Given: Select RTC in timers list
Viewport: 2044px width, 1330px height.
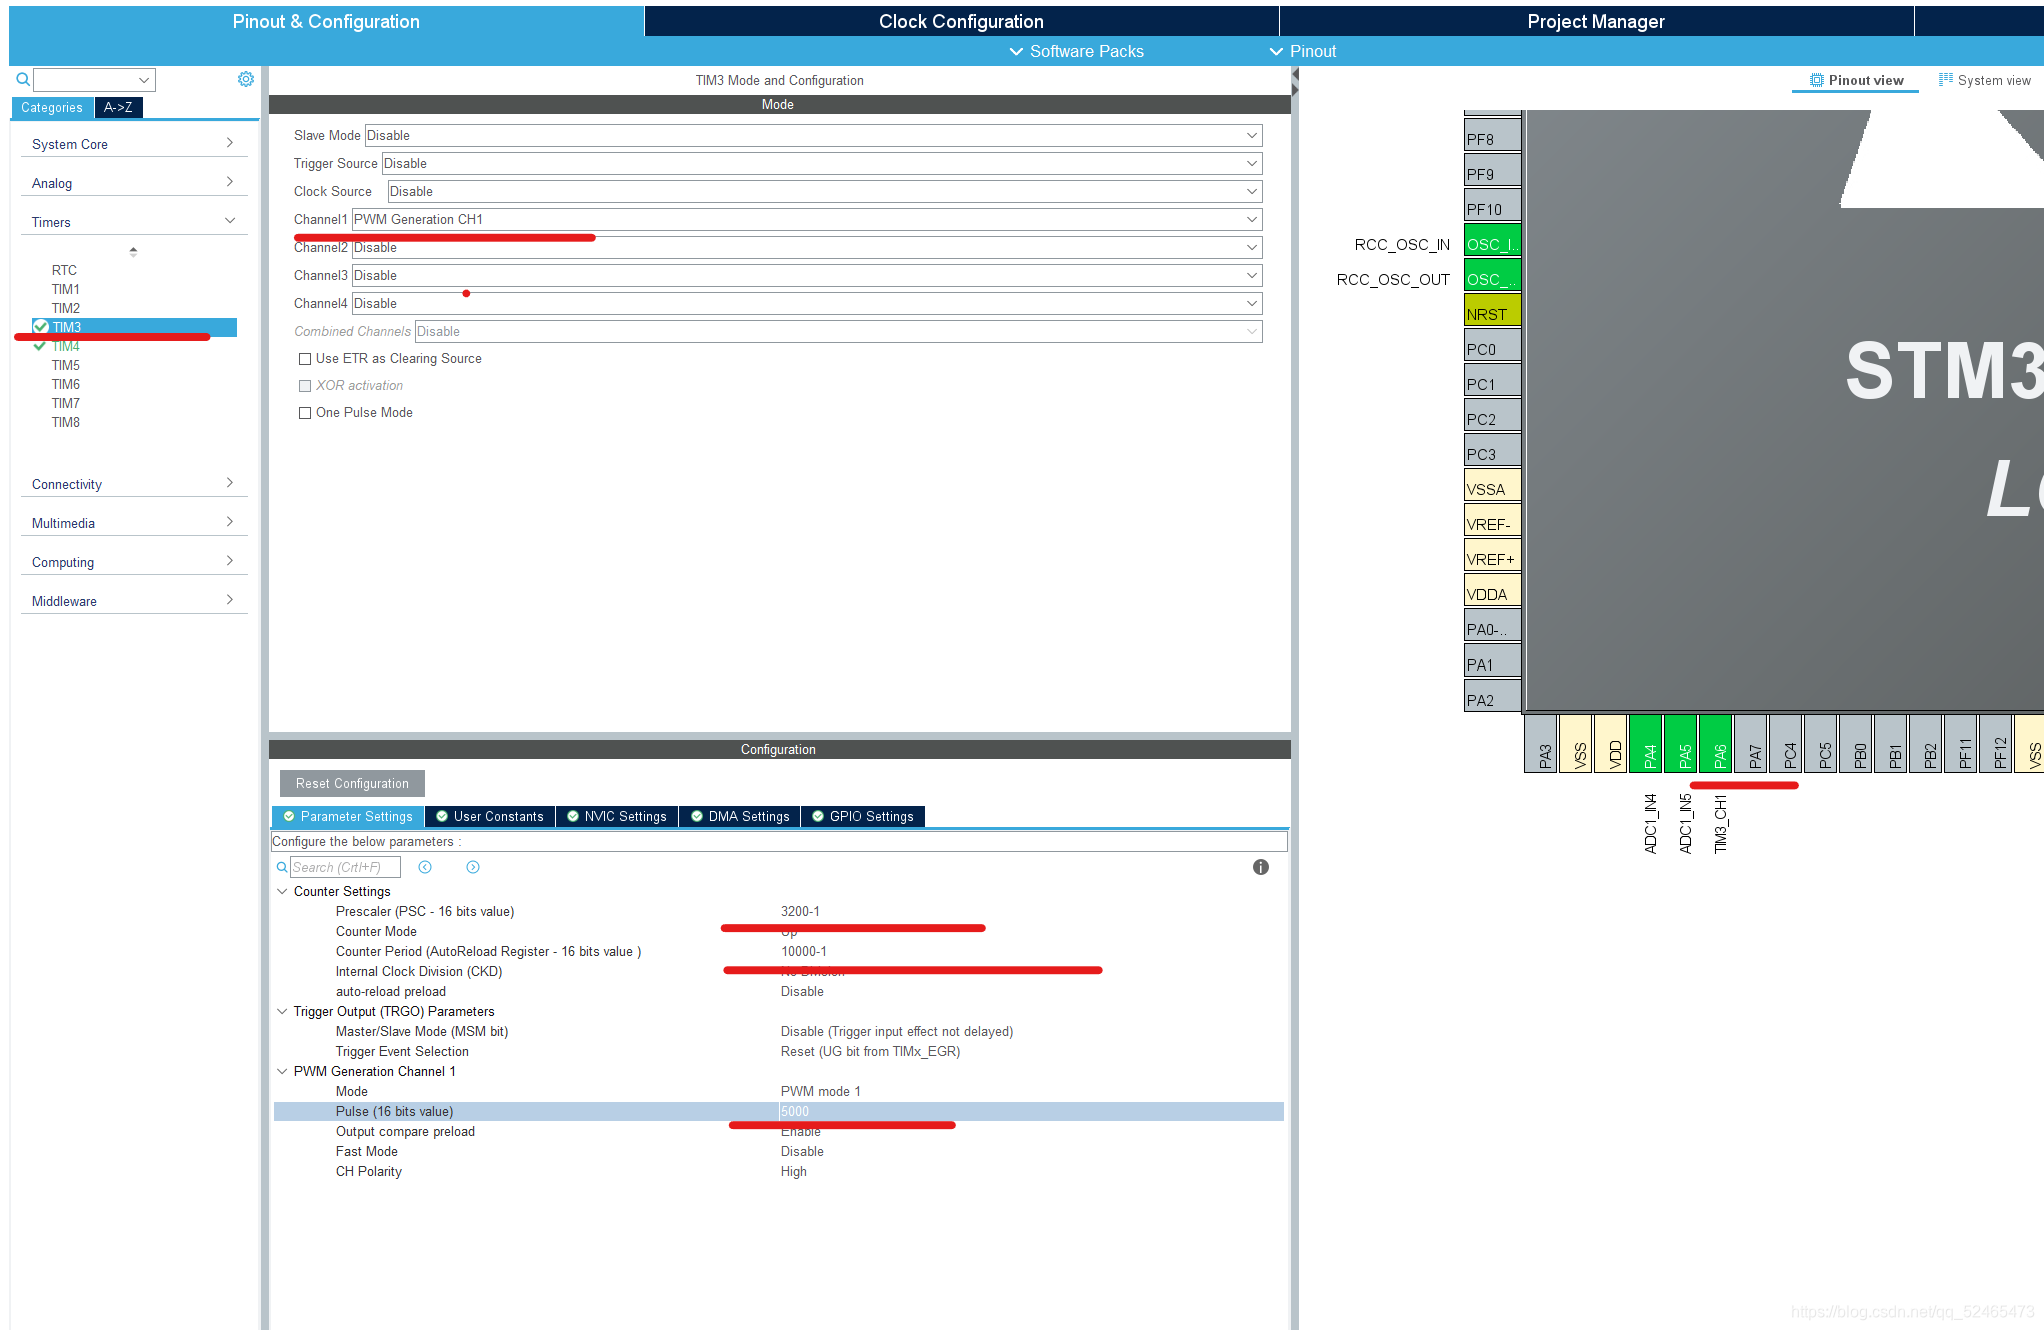Looking at the screenshot, I should pos(64,270).
